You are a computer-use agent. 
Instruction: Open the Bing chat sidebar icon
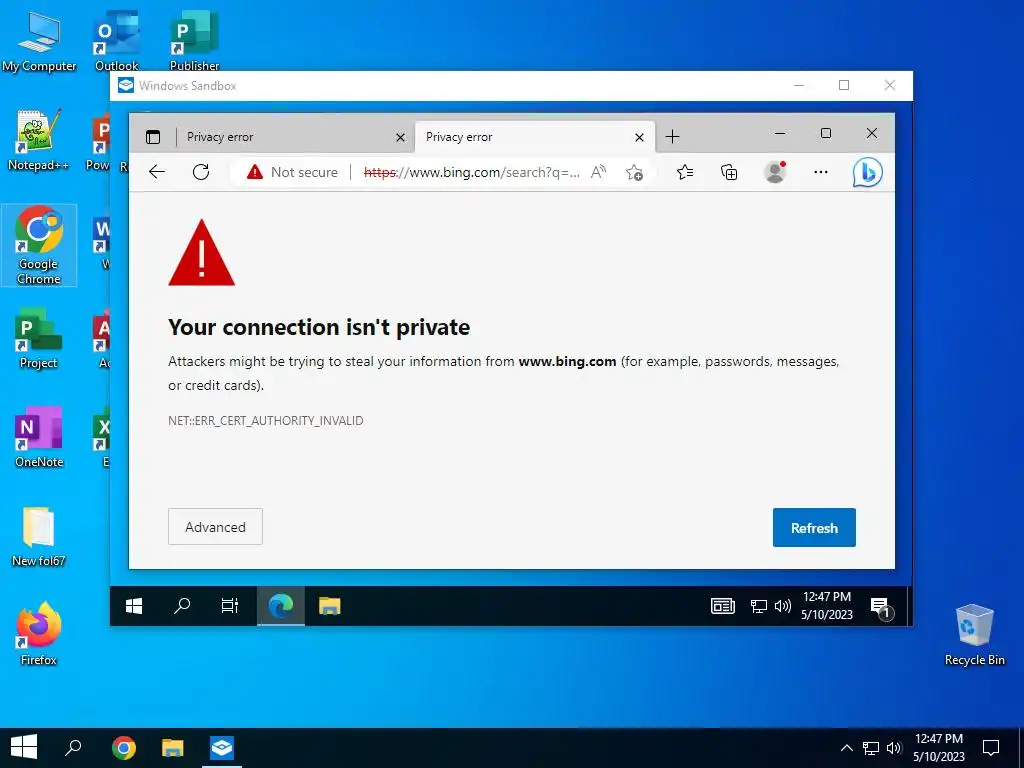click(867, 172)
